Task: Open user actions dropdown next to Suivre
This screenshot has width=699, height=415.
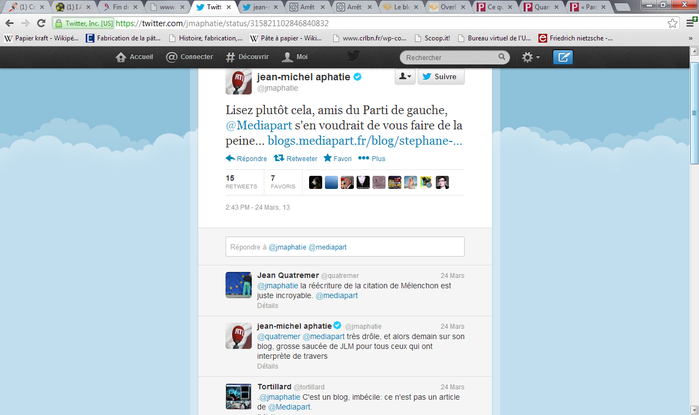Action: tap(405, 76)
